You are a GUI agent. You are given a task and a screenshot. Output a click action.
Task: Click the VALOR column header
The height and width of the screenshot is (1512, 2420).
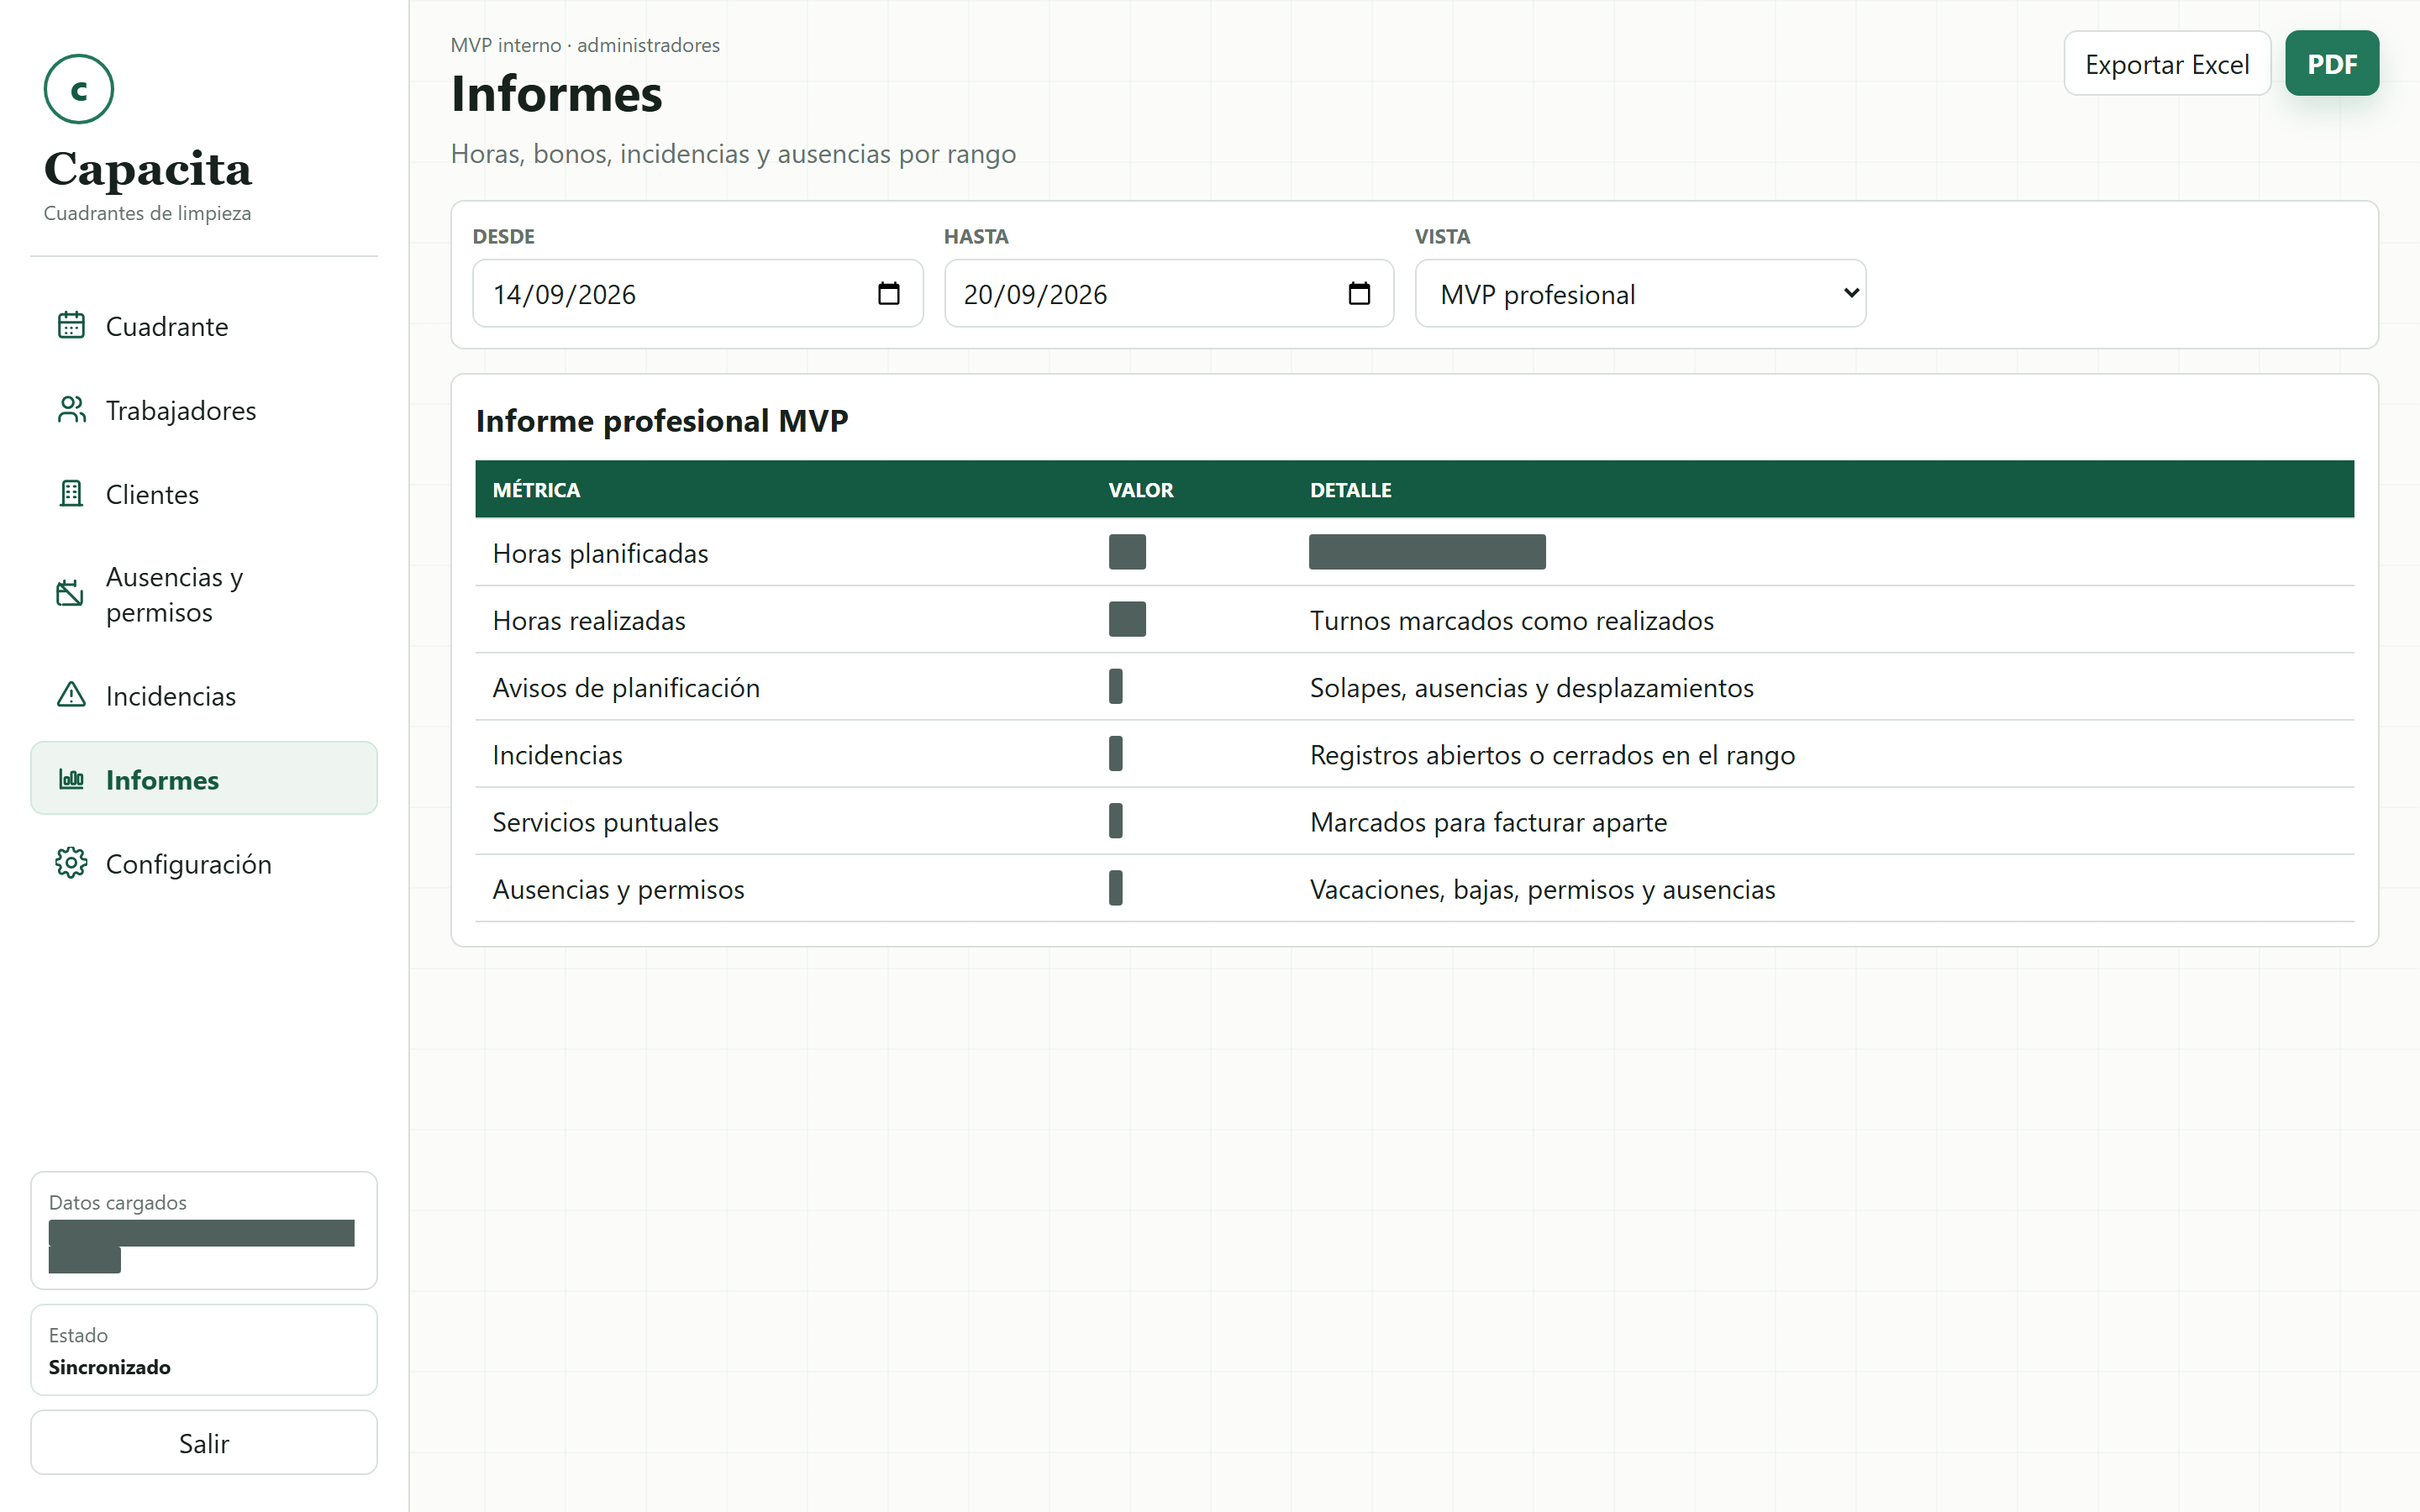[1141, 490]
